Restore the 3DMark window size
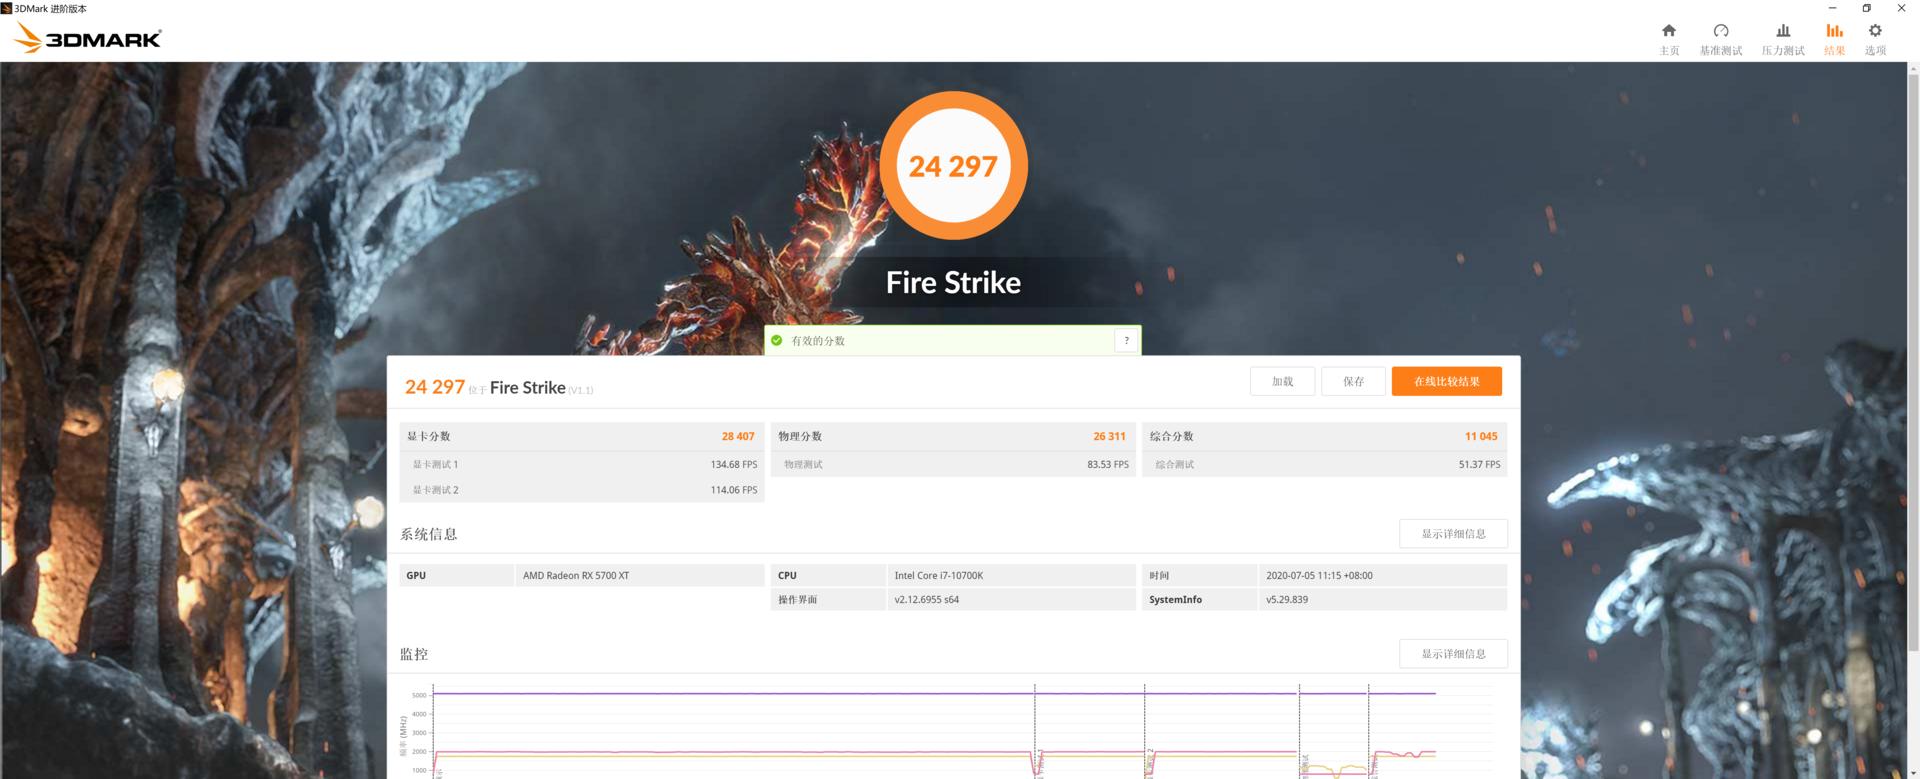This screenshot has height=779, width=1920. [1866, 8]
